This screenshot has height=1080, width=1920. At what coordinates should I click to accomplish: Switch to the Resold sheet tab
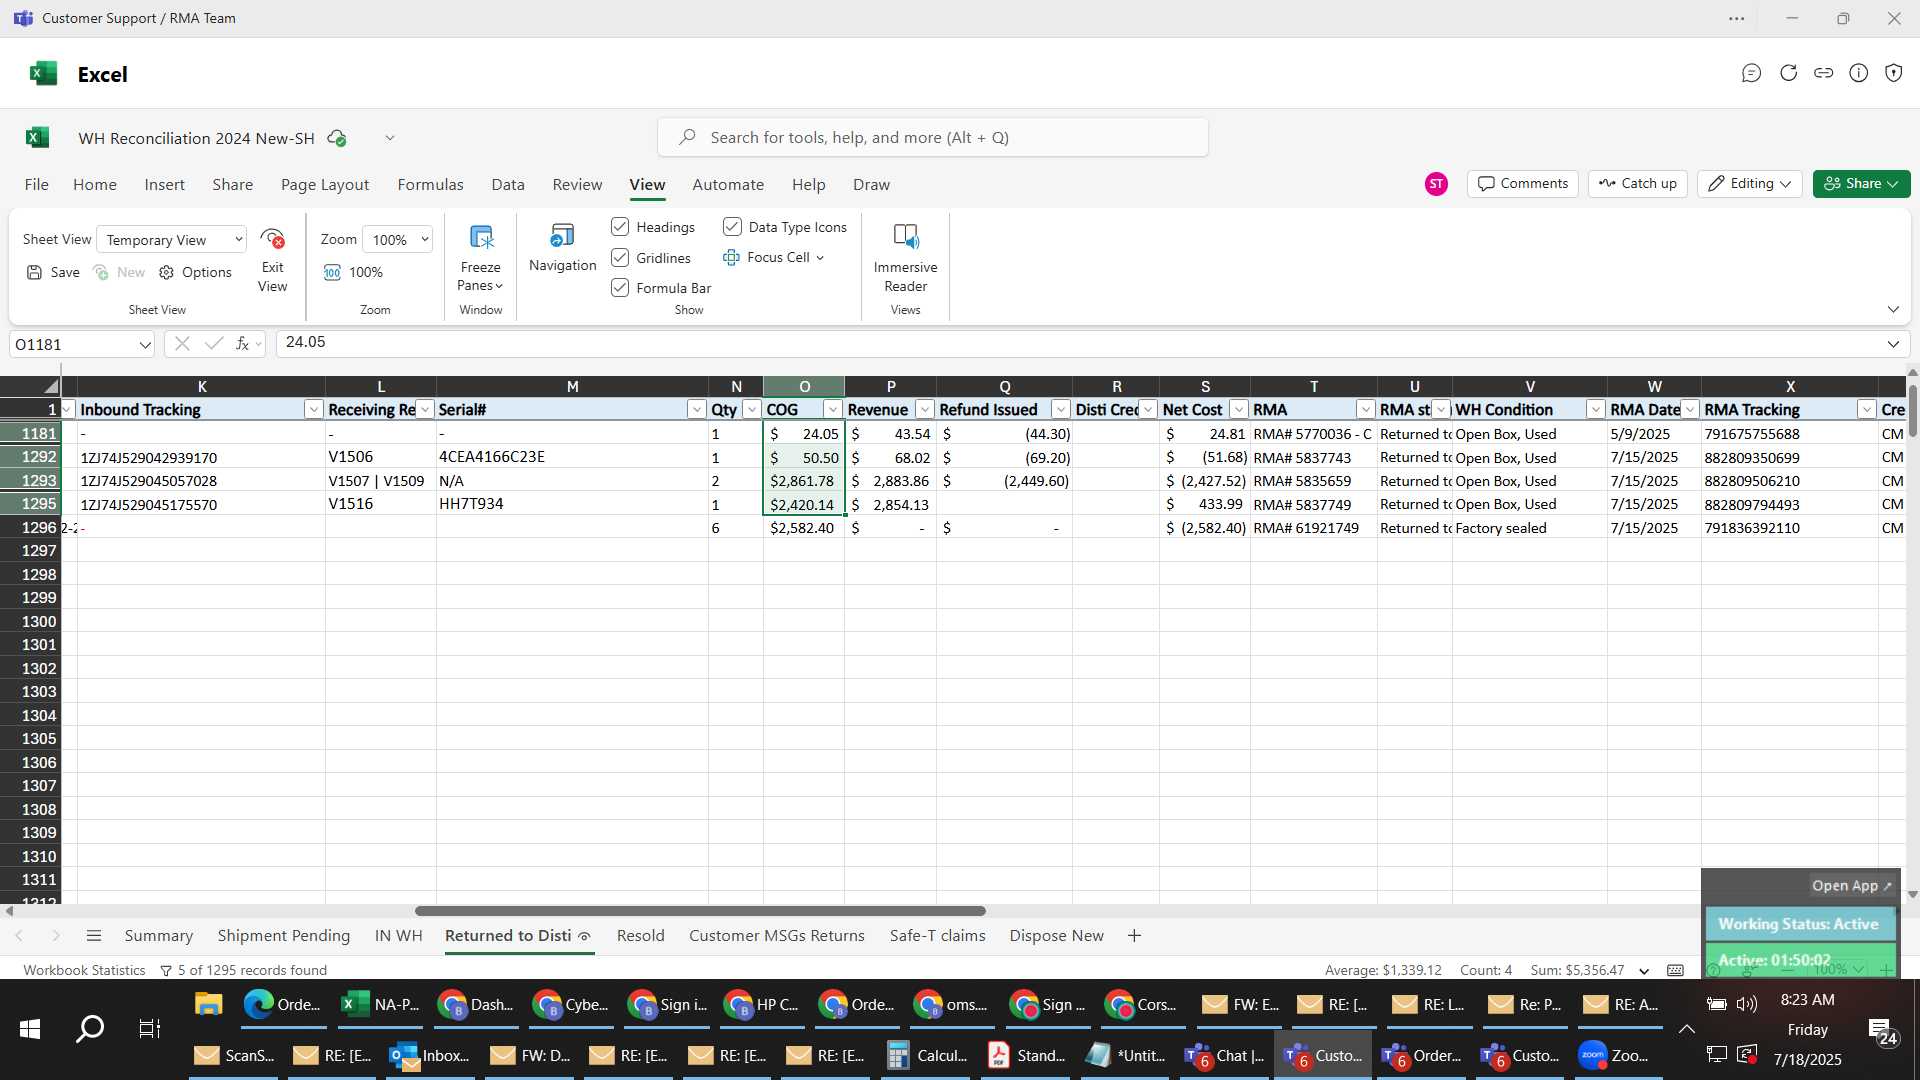(x=640, y=936)
